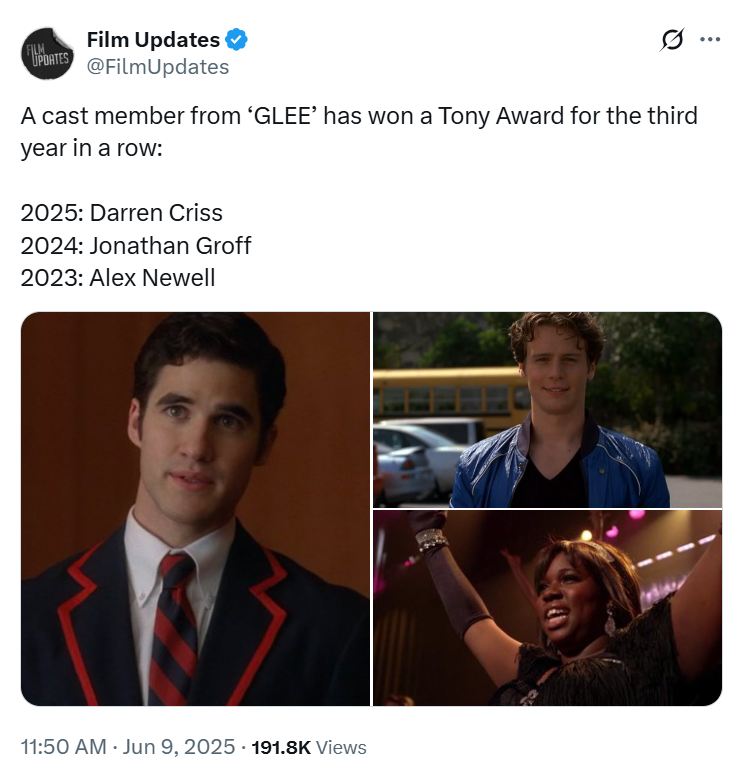Click the blue jacket in top-right photo
Screen dimensions: 744x779
click(x=559, y=467)
